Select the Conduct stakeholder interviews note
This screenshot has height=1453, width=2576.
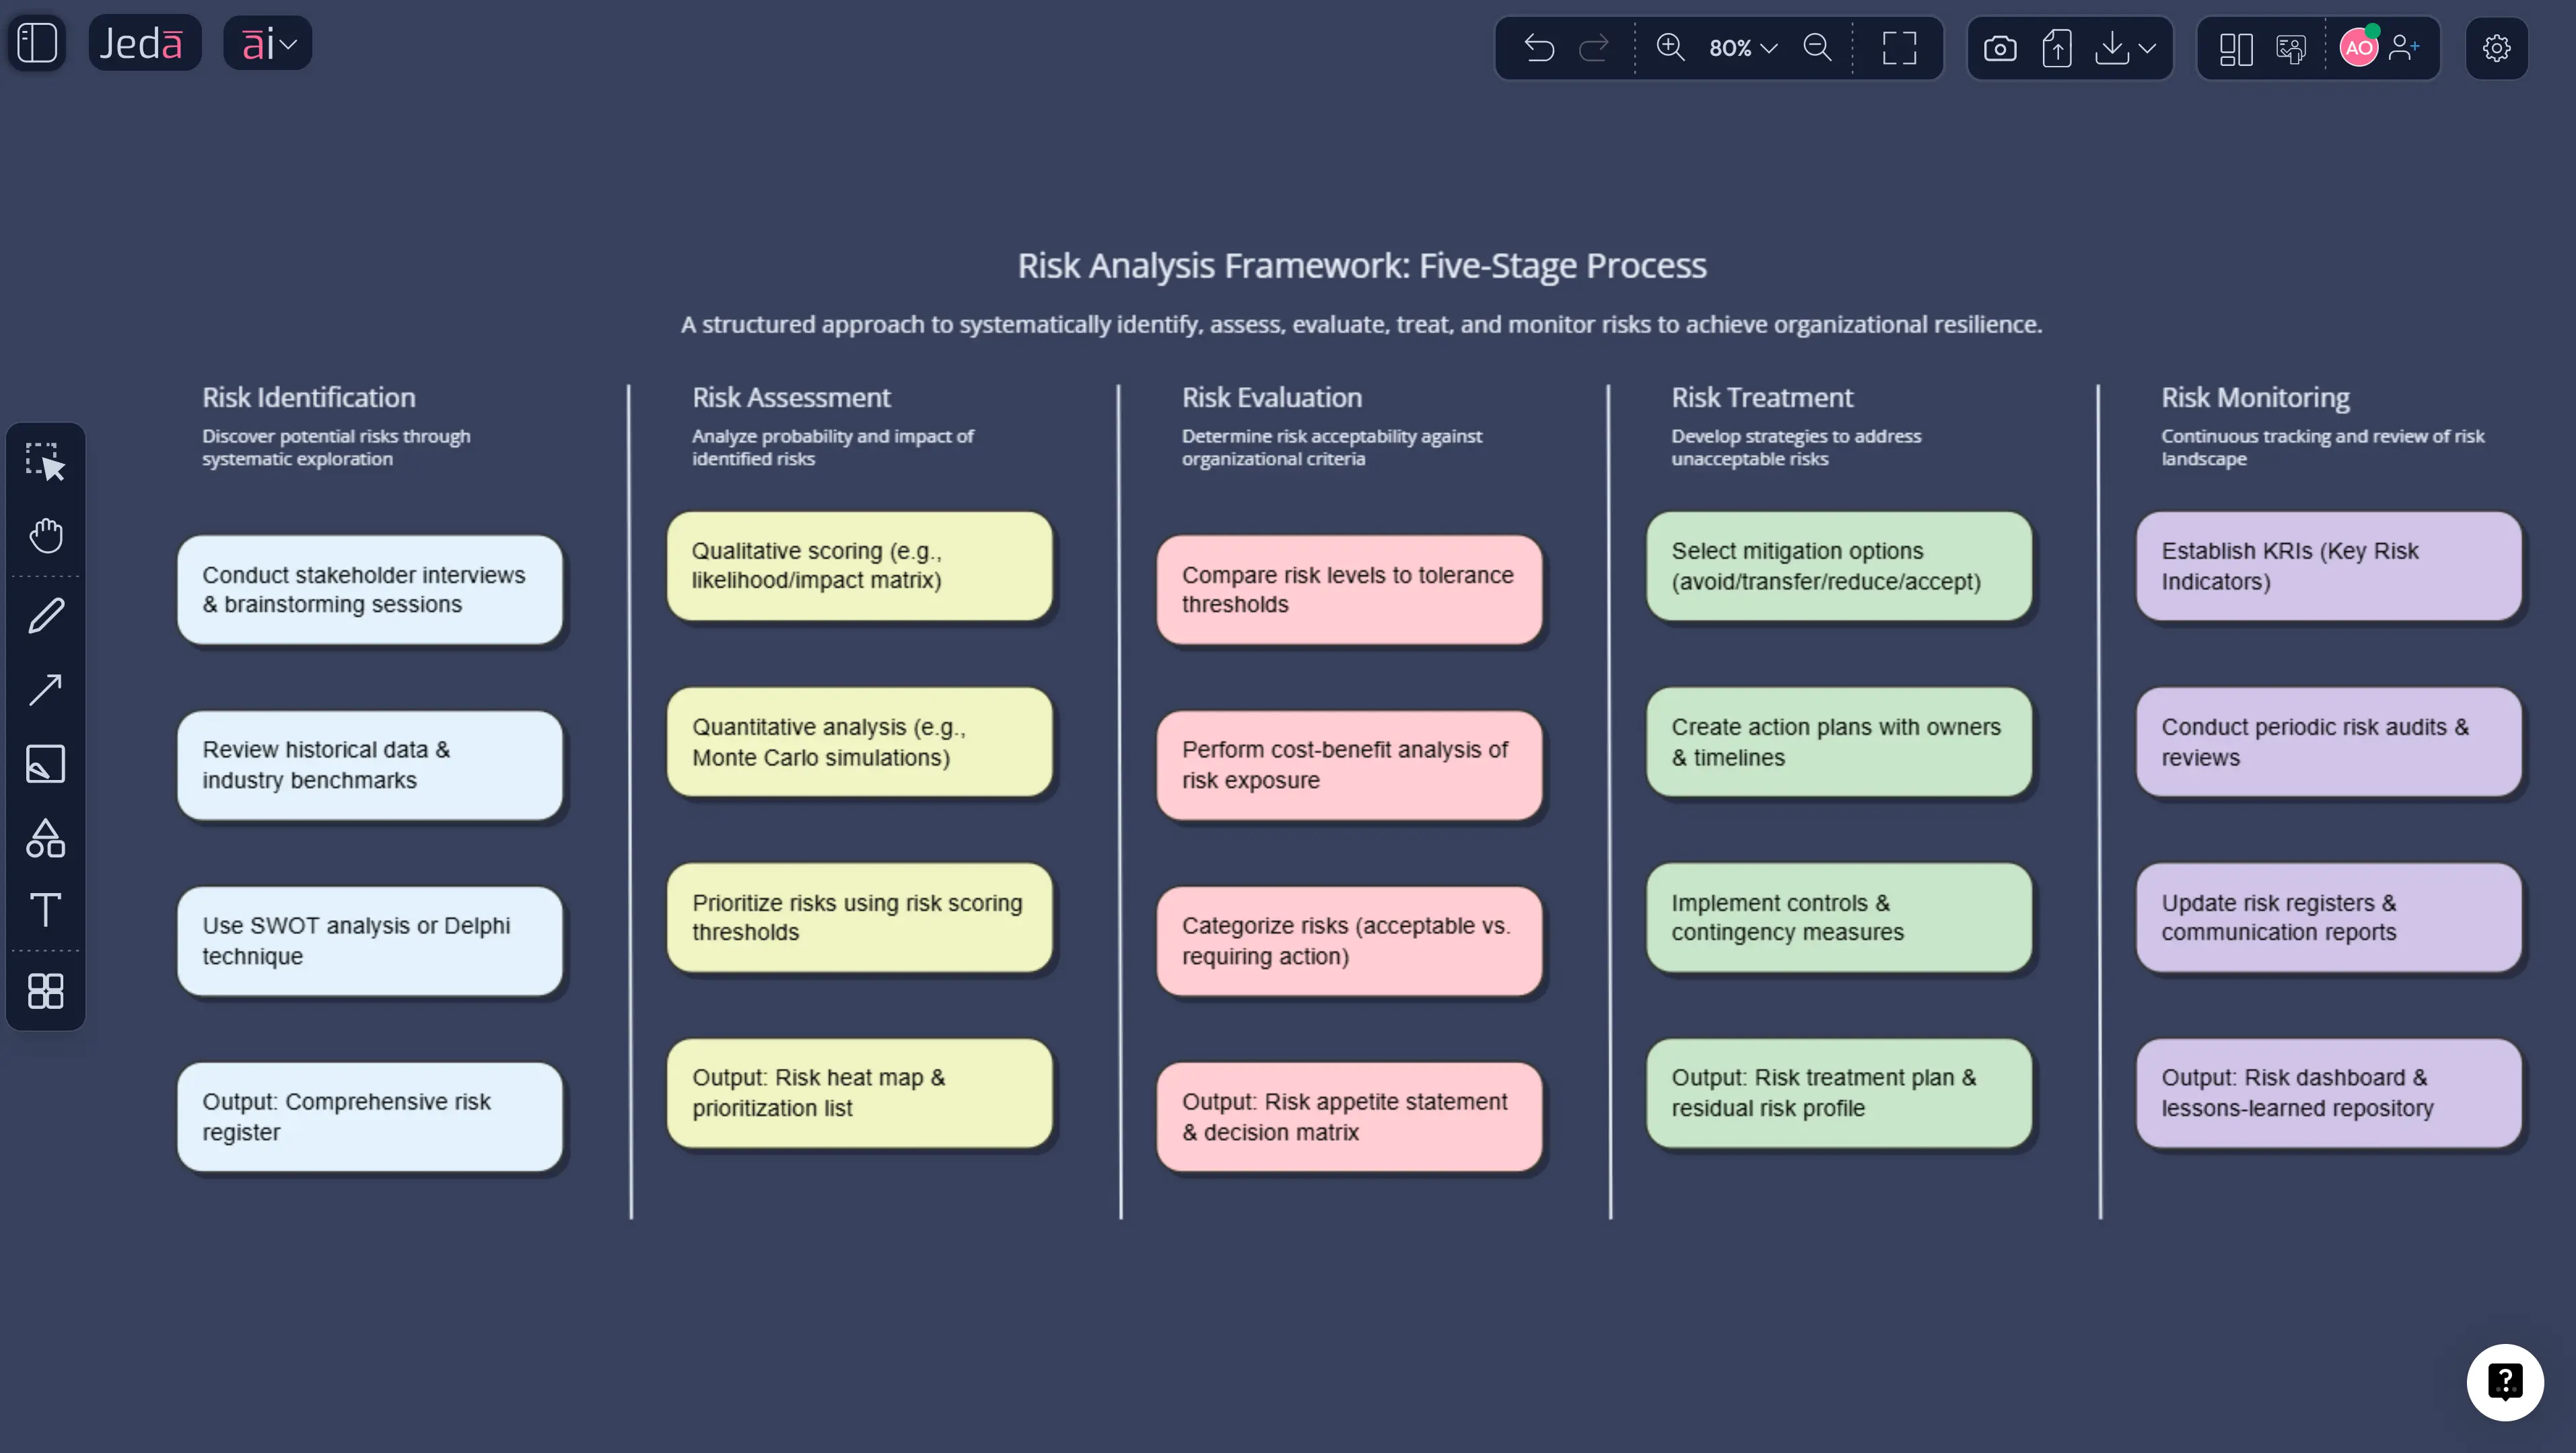[370, 589]
